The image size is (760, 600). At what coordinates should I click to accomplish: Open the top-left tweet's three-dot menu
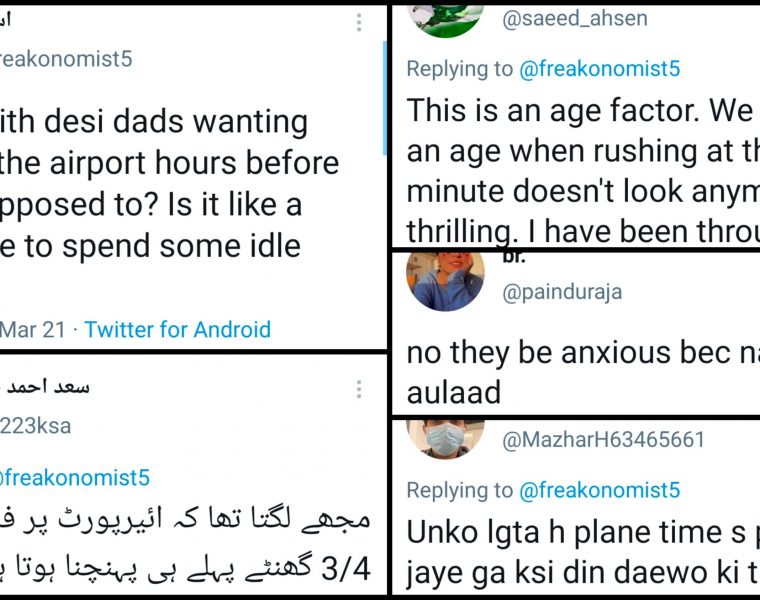click(360, 22)
